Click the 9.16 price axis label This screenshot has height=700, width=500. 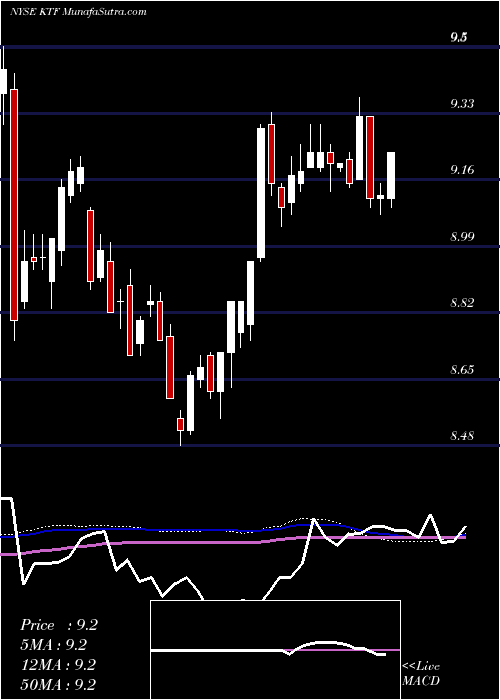pyautogui.click(x=462, y=170)
